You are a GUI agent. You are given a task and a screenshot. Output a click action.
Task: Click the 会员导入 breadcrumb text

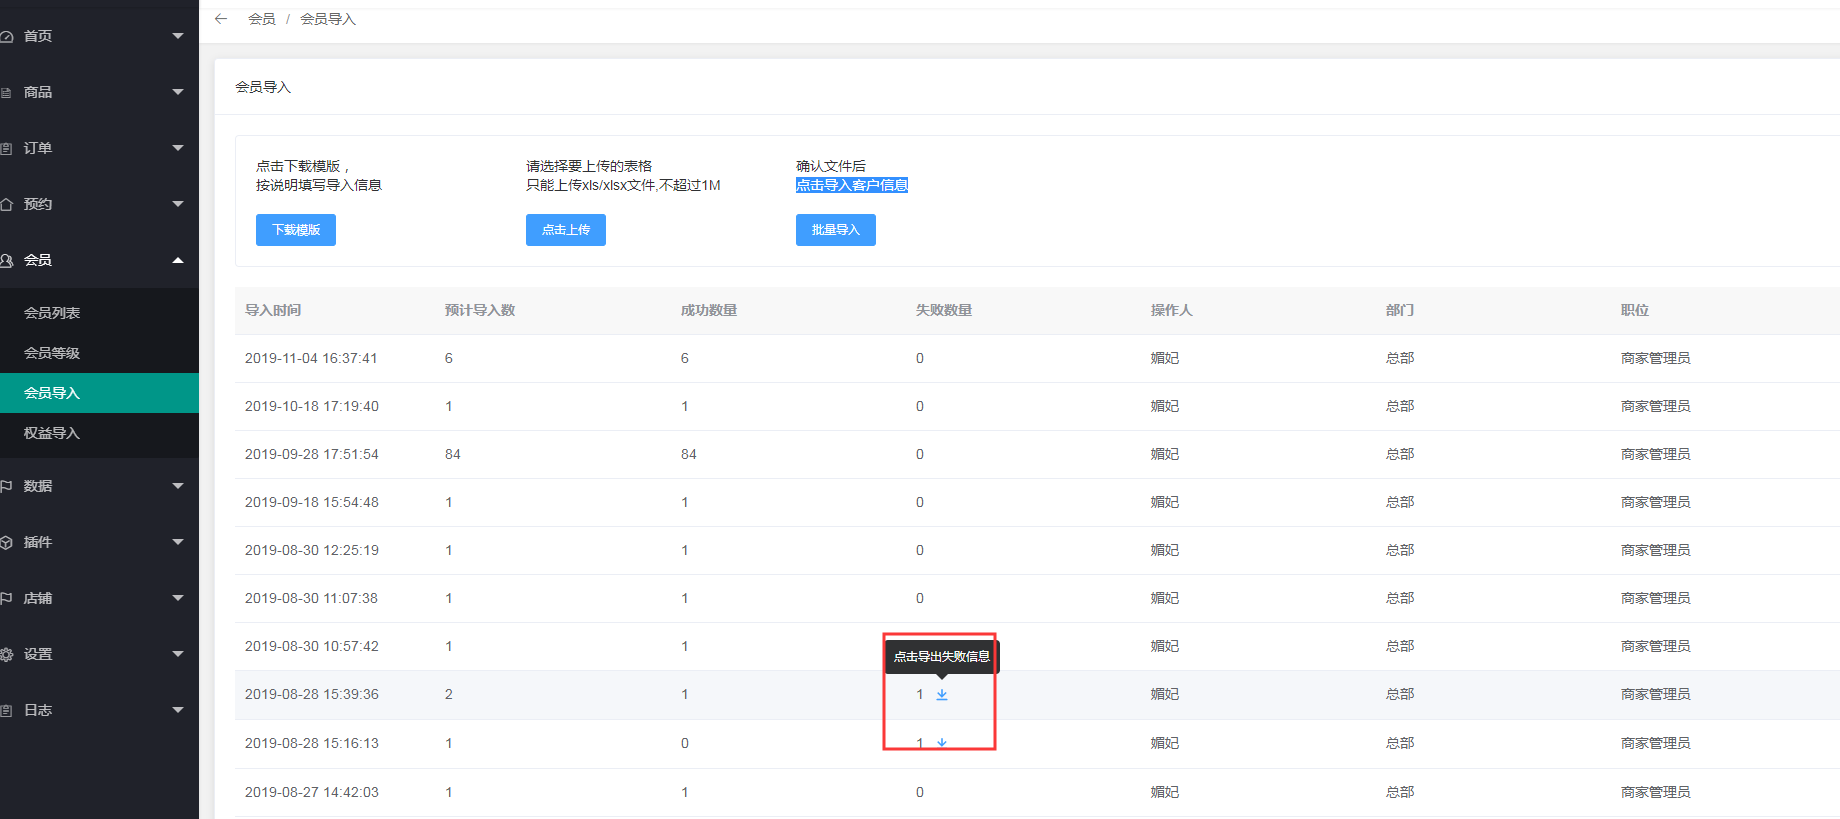point(328,19)
